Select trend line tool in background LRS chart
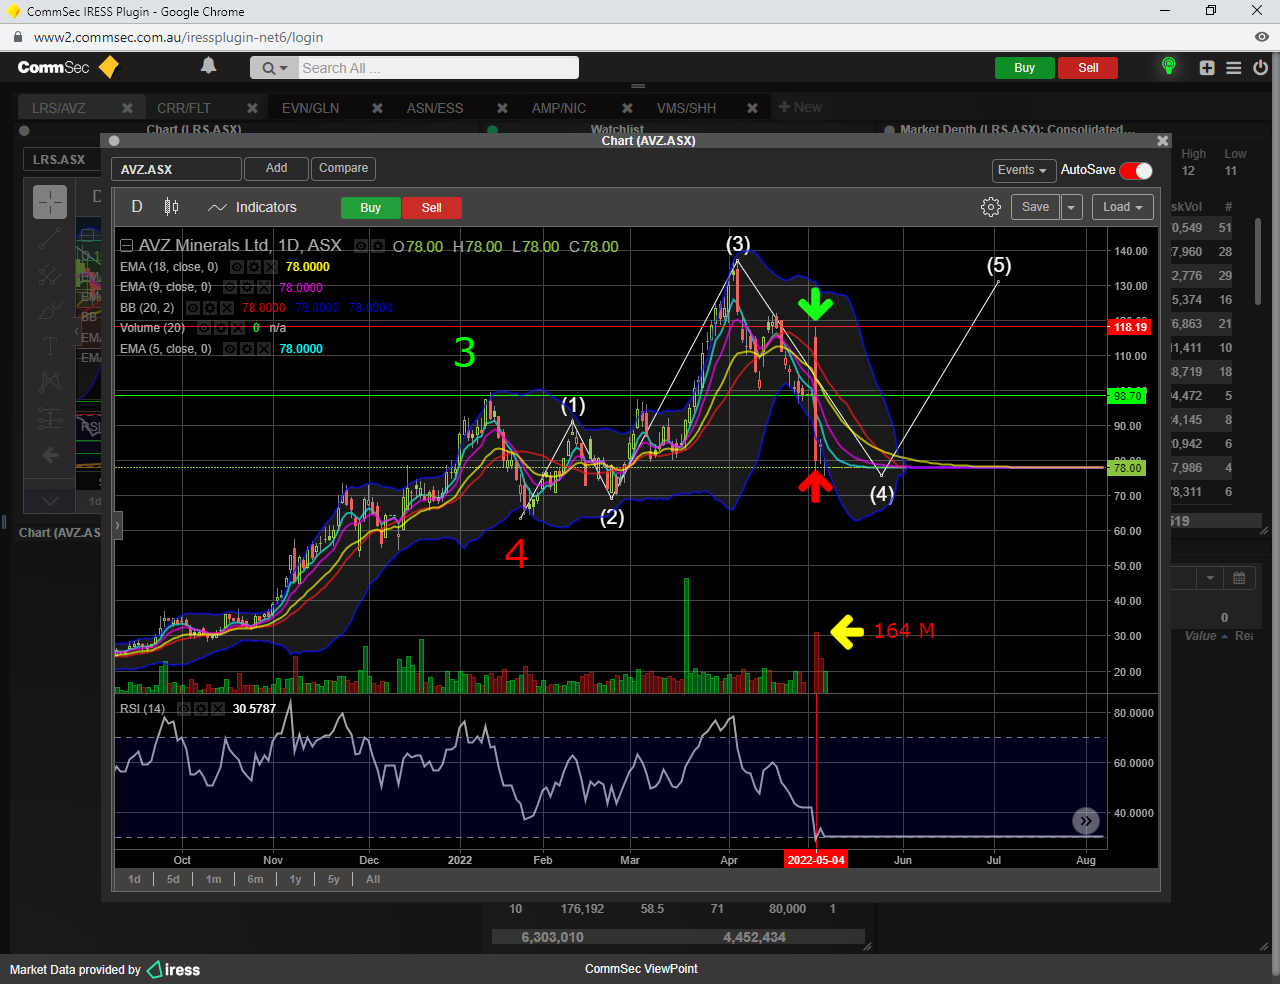 (x=50, y=239)
